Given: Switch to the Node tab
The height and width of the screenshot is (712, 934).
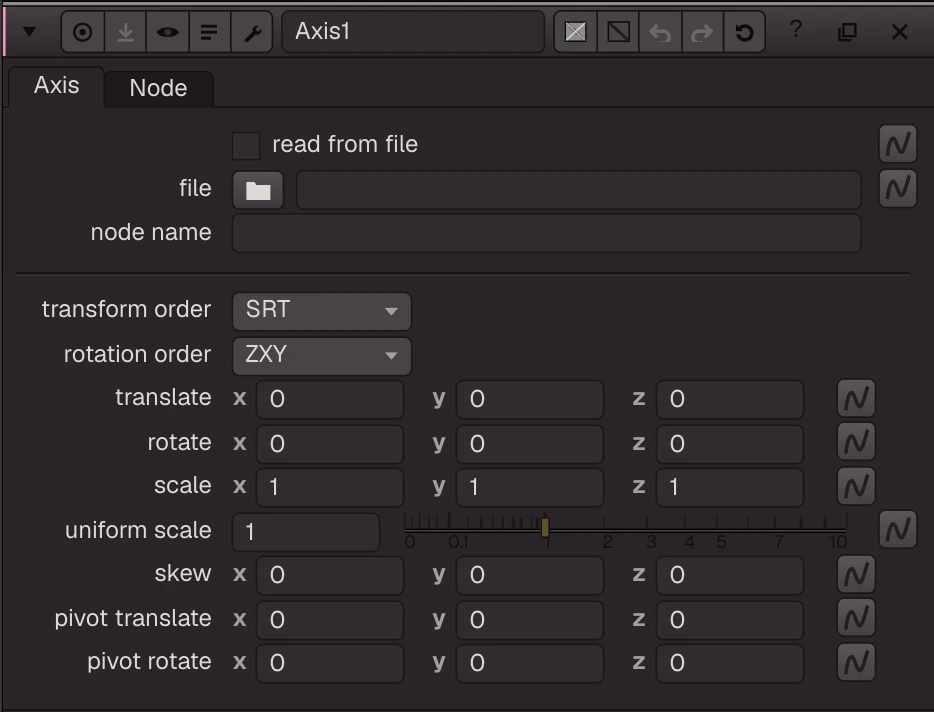Looking at the screenshot, I should (x=158, y=88).
